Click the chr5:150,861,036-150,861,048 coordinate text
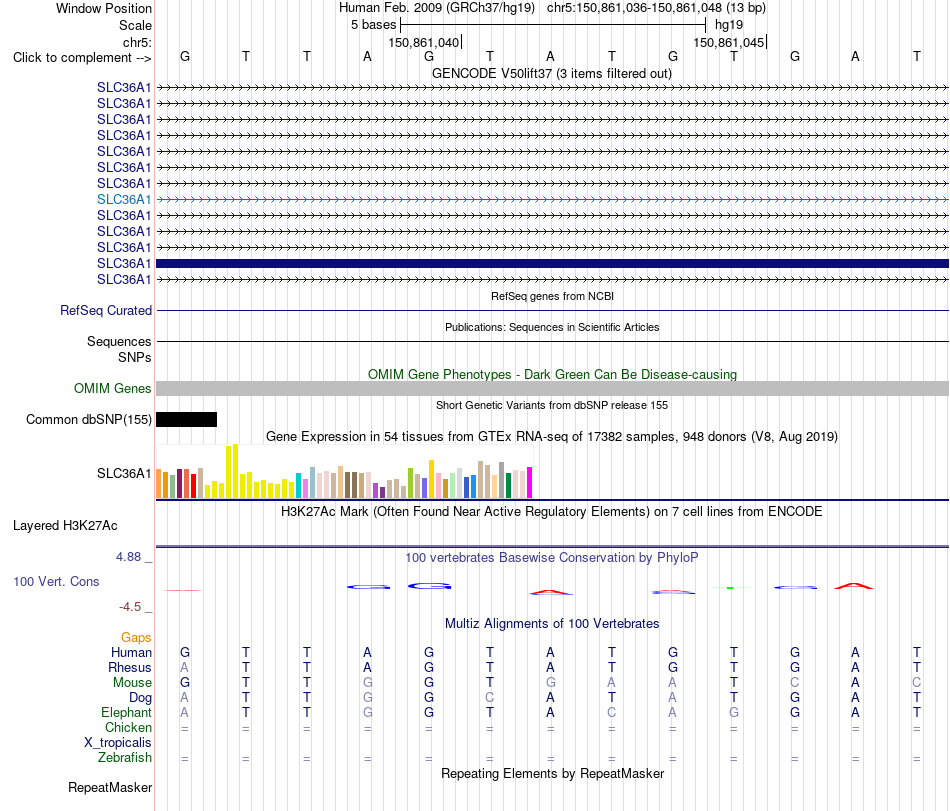This screenshot has height=811, width=950. coord(634,8)
